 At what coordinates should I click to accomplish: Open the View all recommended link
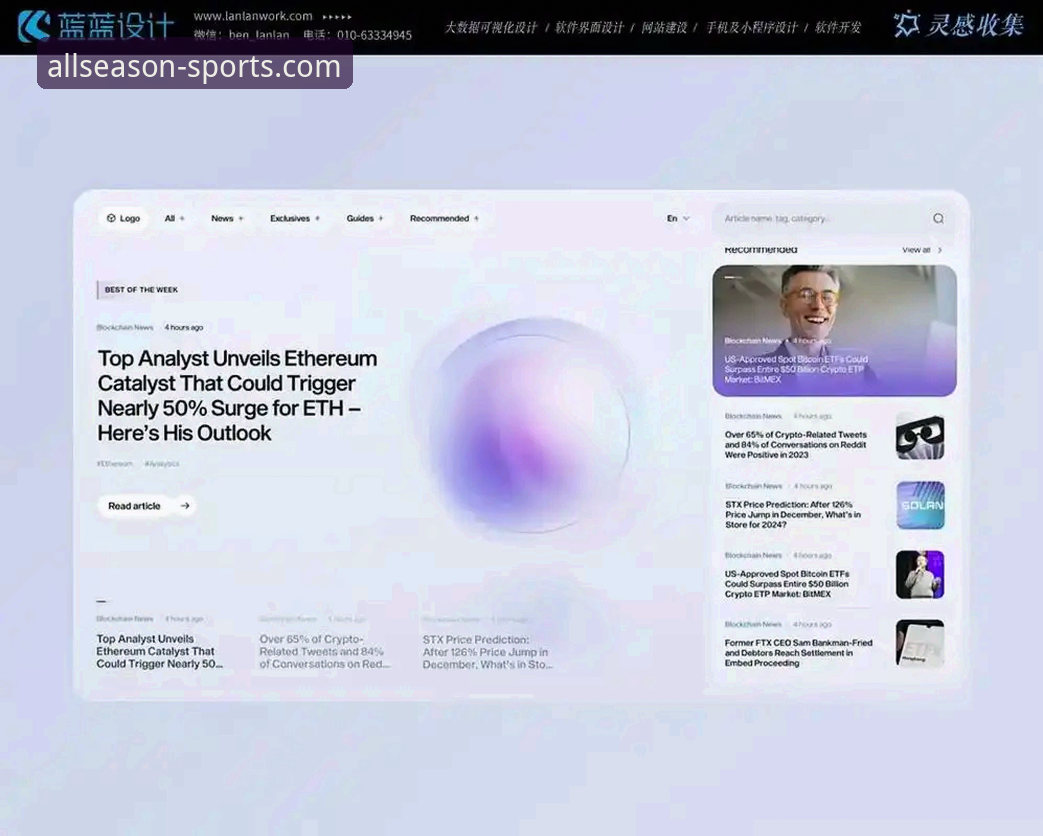click(916, 250)
